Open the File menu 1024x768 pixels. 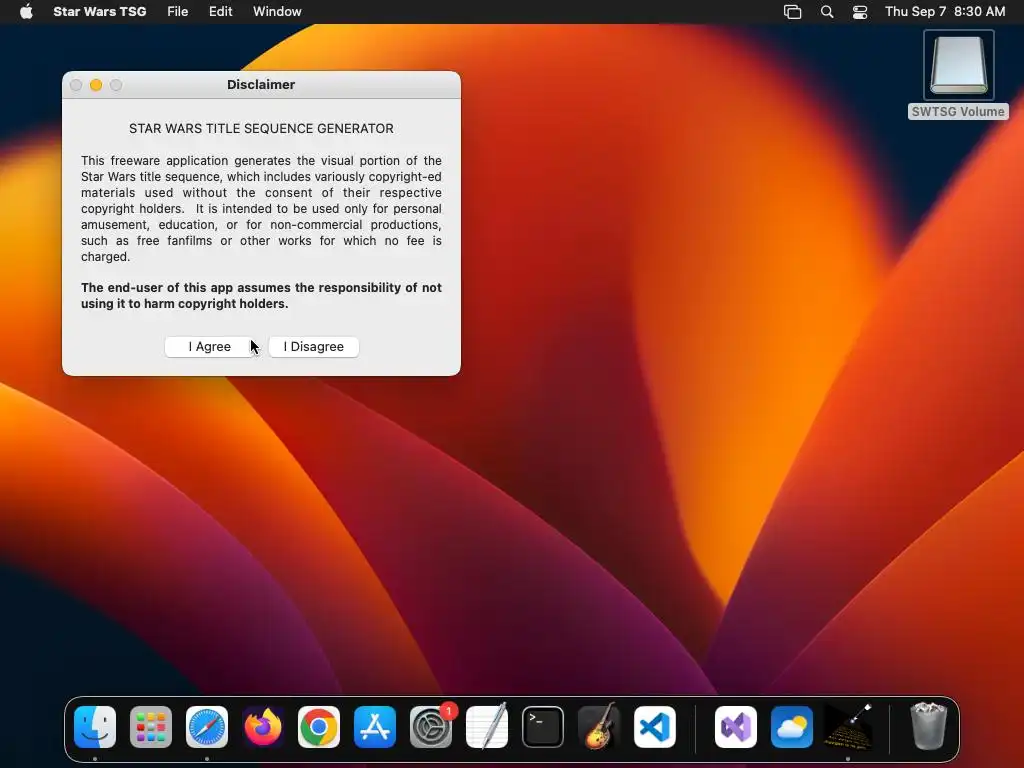pyautogui.click(x=177, y=12)
